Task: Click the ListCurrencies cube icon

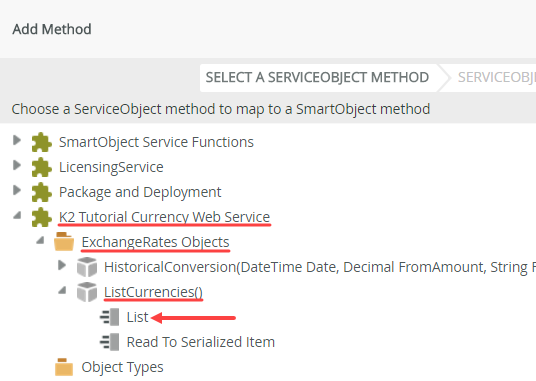Action: (x=87, y=292)
